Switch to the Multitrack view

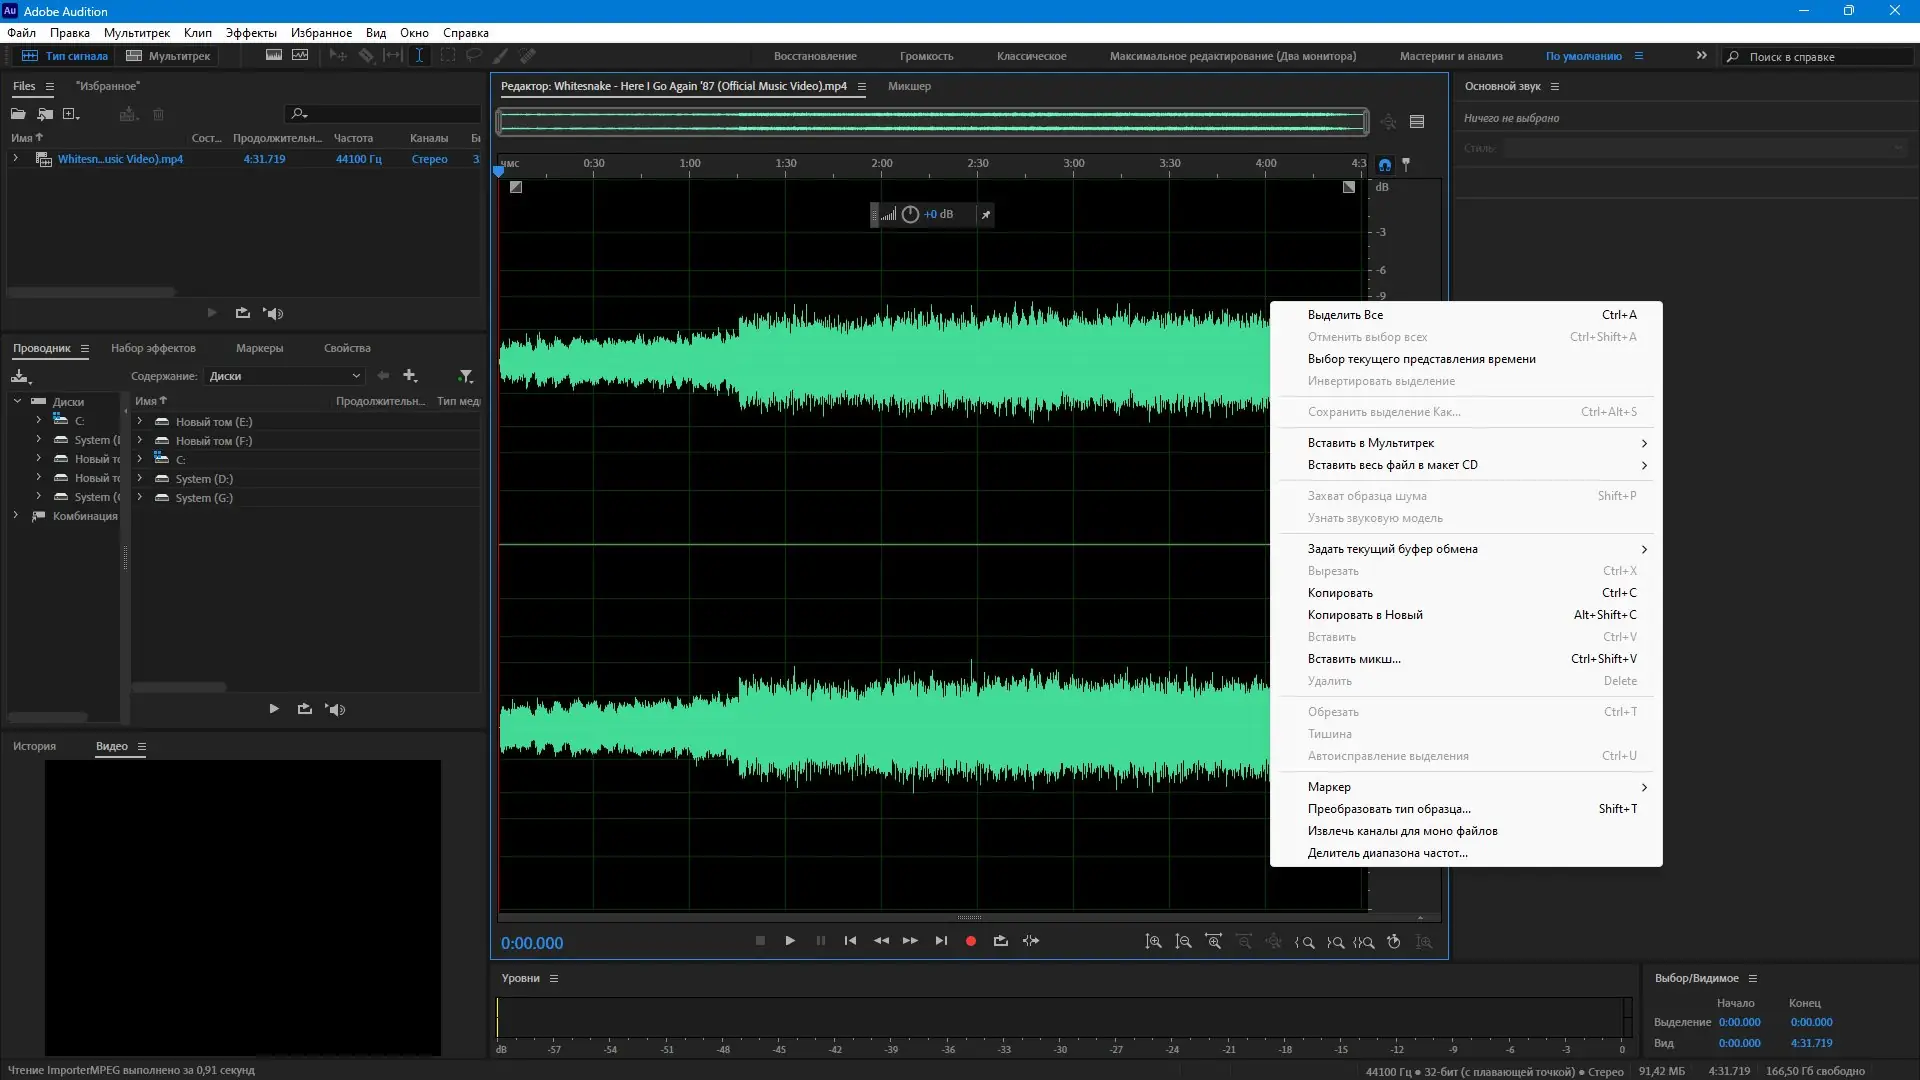tap(168, 56)
